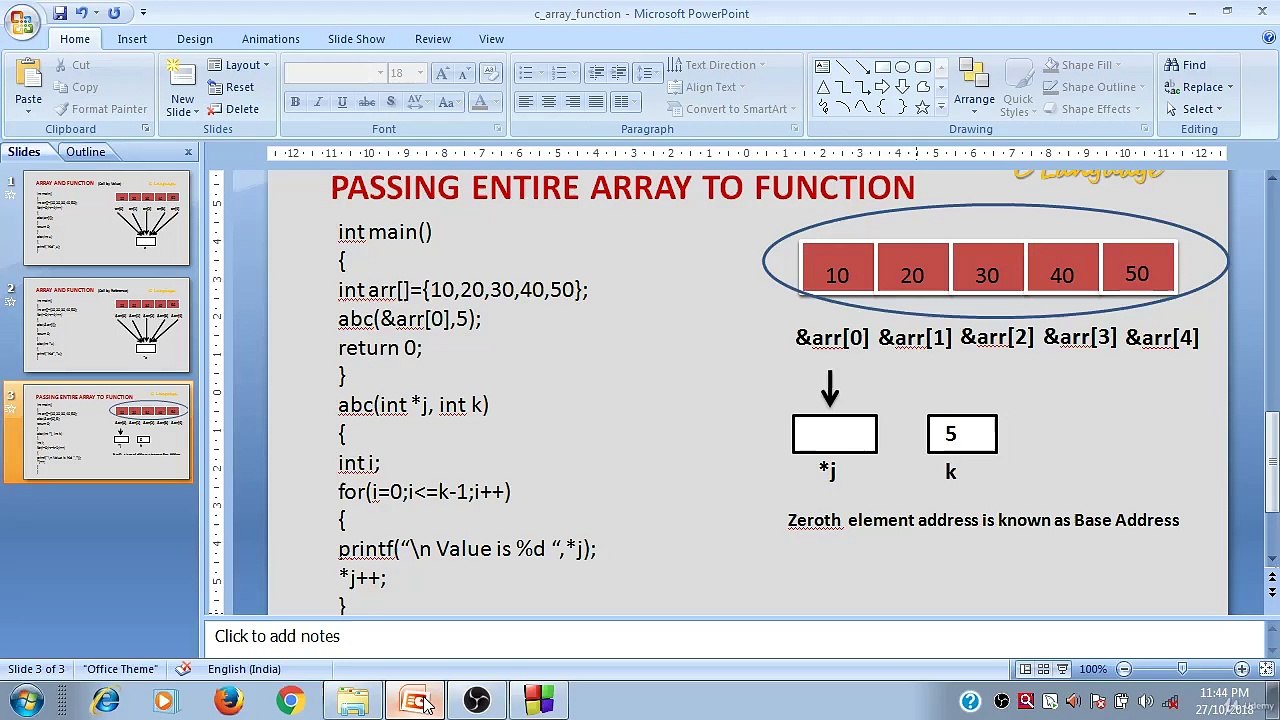Open the Columns dropdown
This screenshot has height=720, width=1280.
(x=627, y=102)
